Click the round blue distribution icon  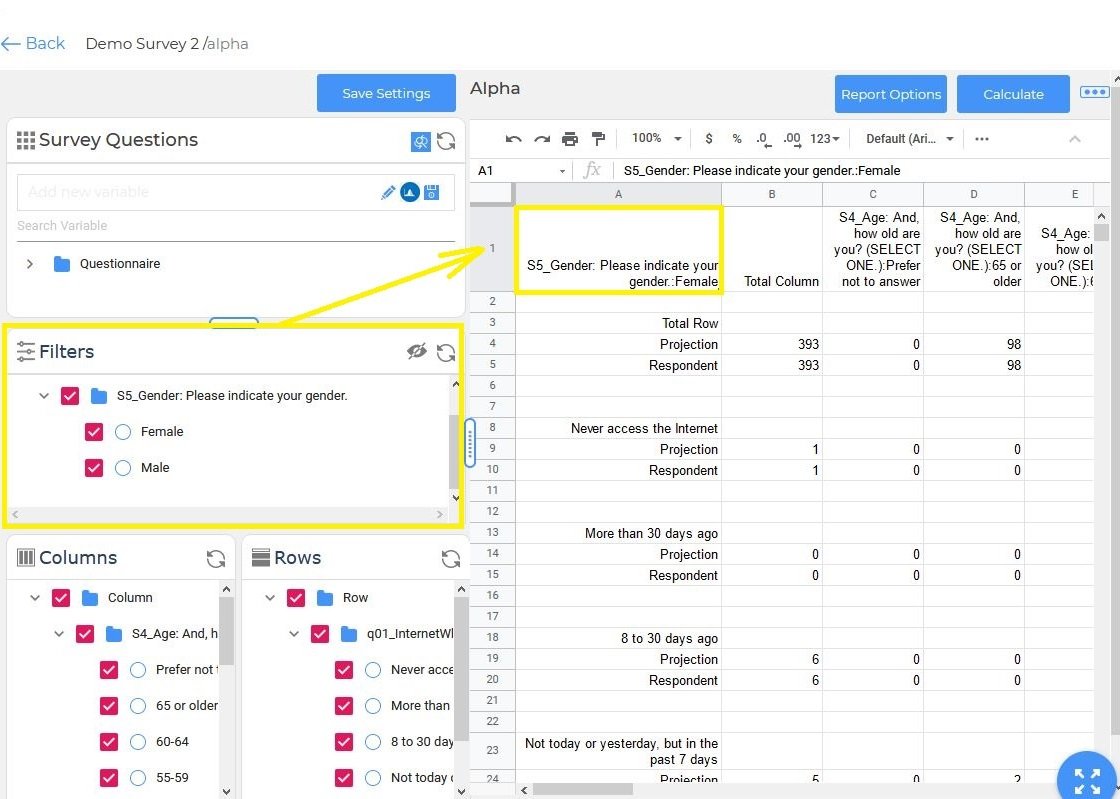click(x=409, y=192)
